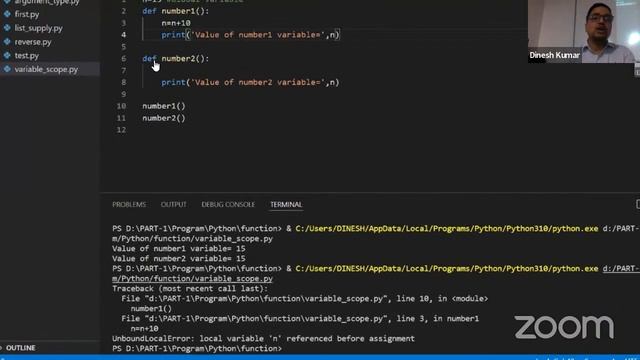Follow underlined variable_scope.py path in terminal
Viewport: 640px width, 360px height.
(192, 279)
